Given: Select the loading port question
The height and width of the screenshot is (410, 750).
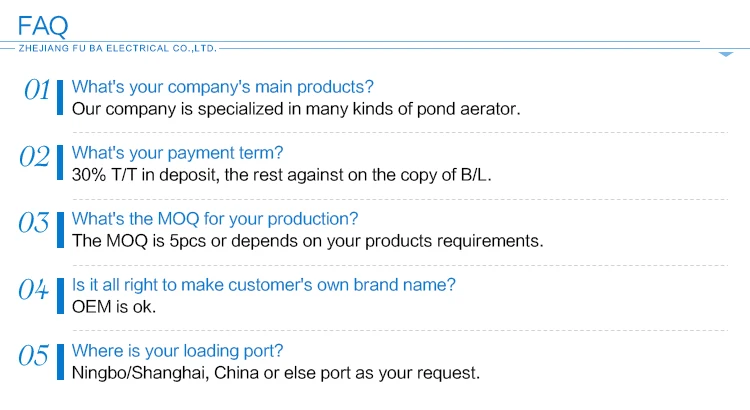Looking at the screenshot, I should (x=178, y=351).
